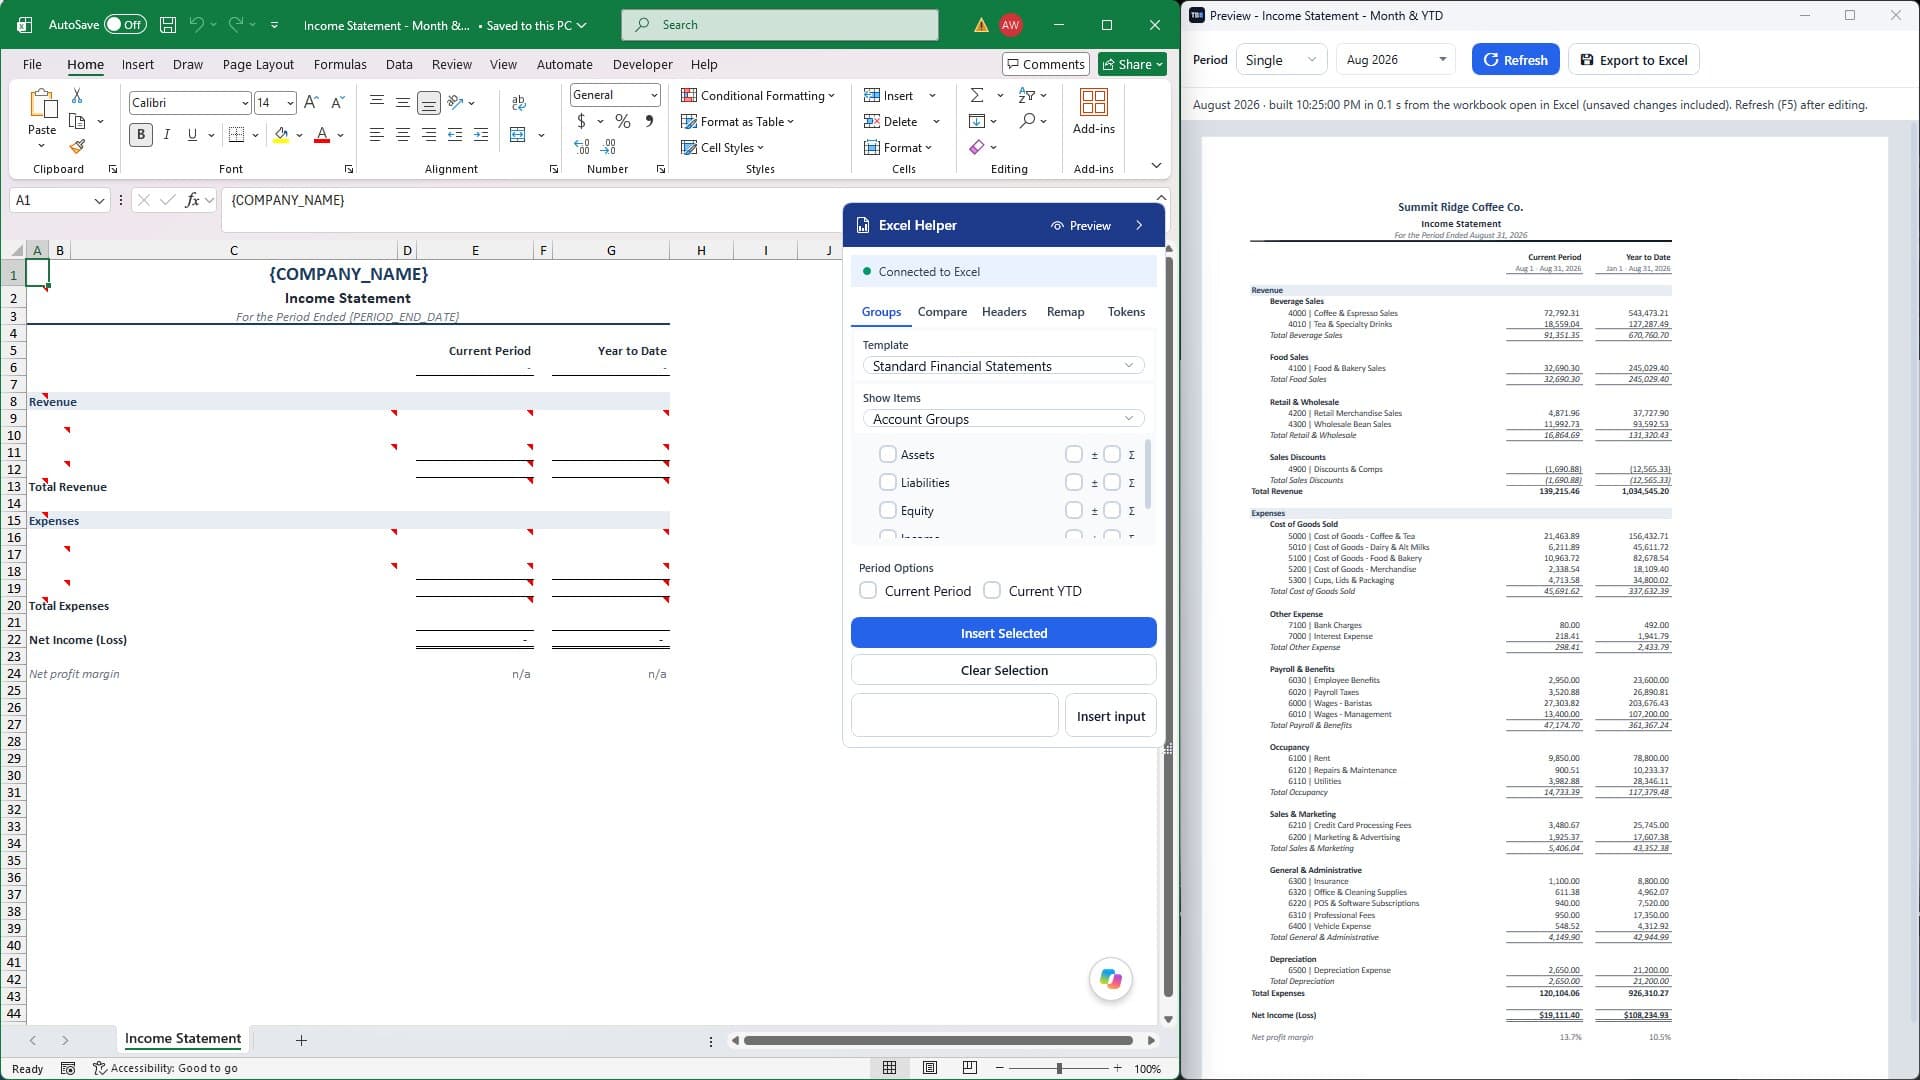Click the Copilot icon over the worksheet

click(1110, 979)
